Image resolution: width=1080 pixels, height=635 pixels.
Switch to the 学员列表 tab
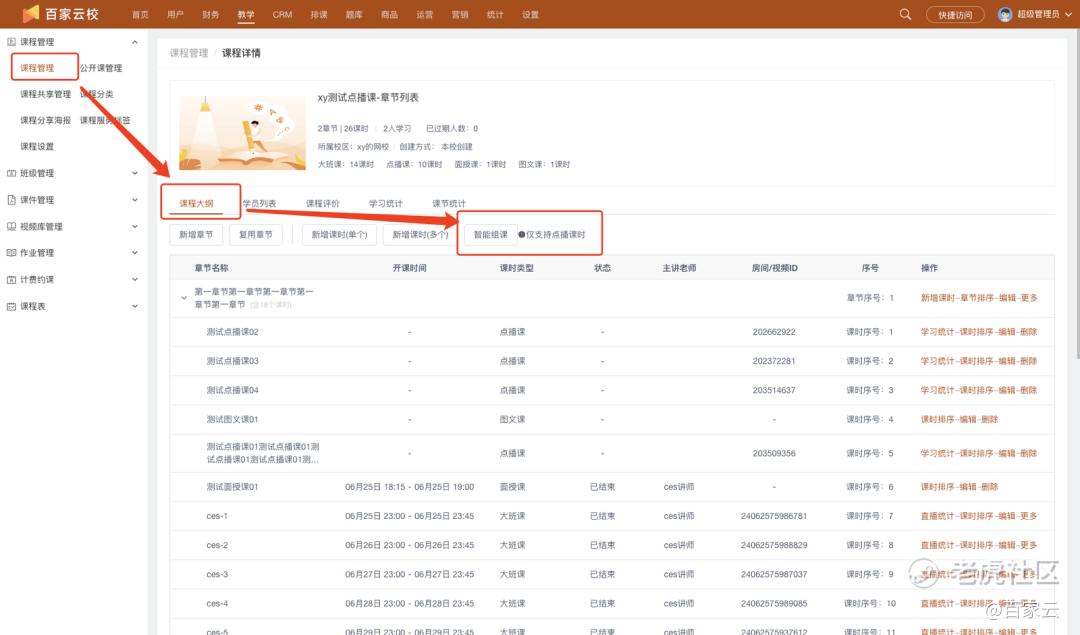click(259, 203)
